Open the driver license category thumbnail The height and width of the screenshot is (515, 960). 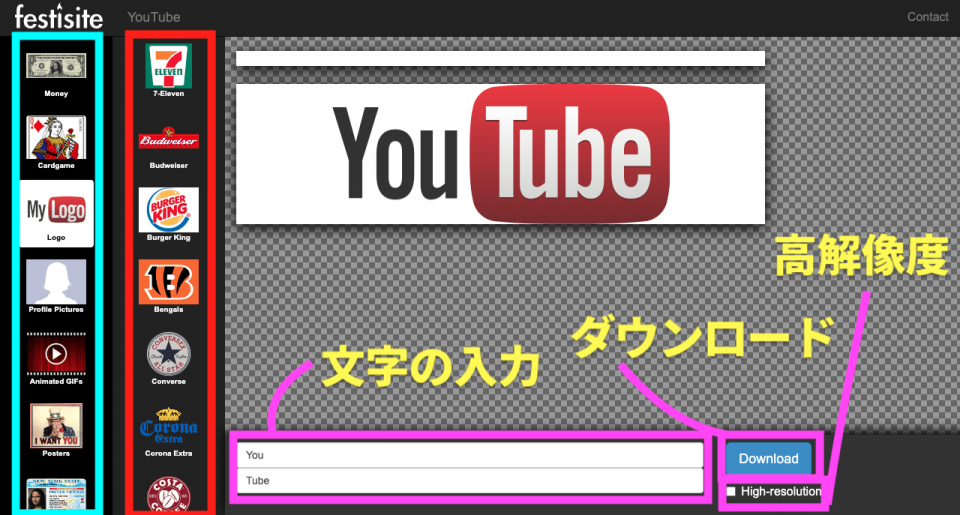(x=56, y=494)
